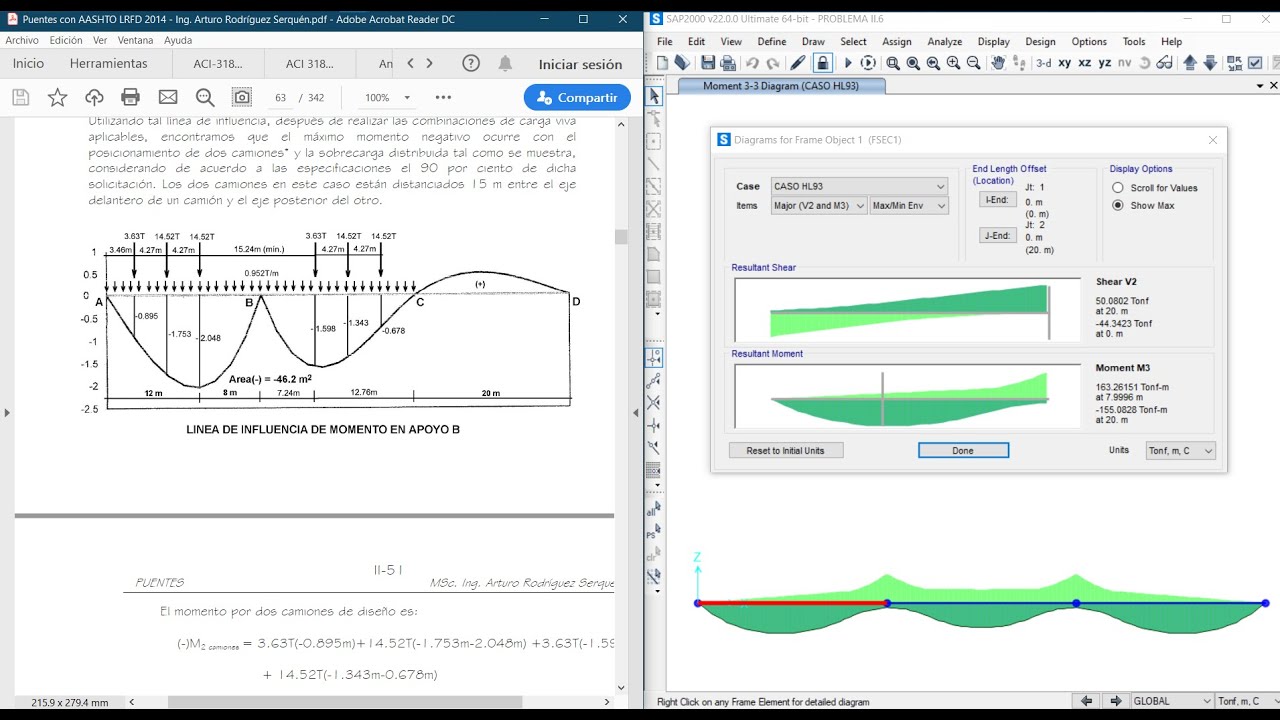This screenshot has width=1280, height=720.
Task: Click the Acrobat notifications bell icon
Action: click(x=506, y=63)
